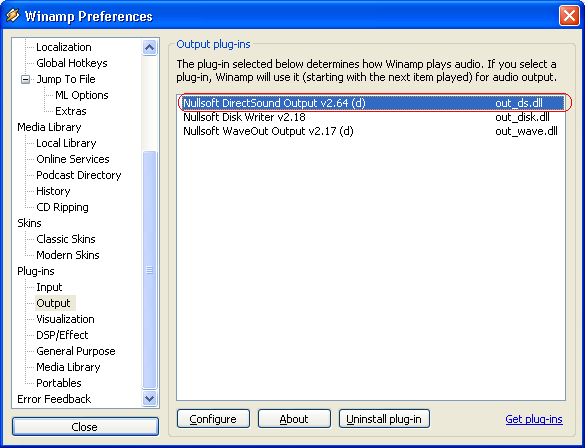
Task: Open Input plug-ins page
Action: [49, 287]
